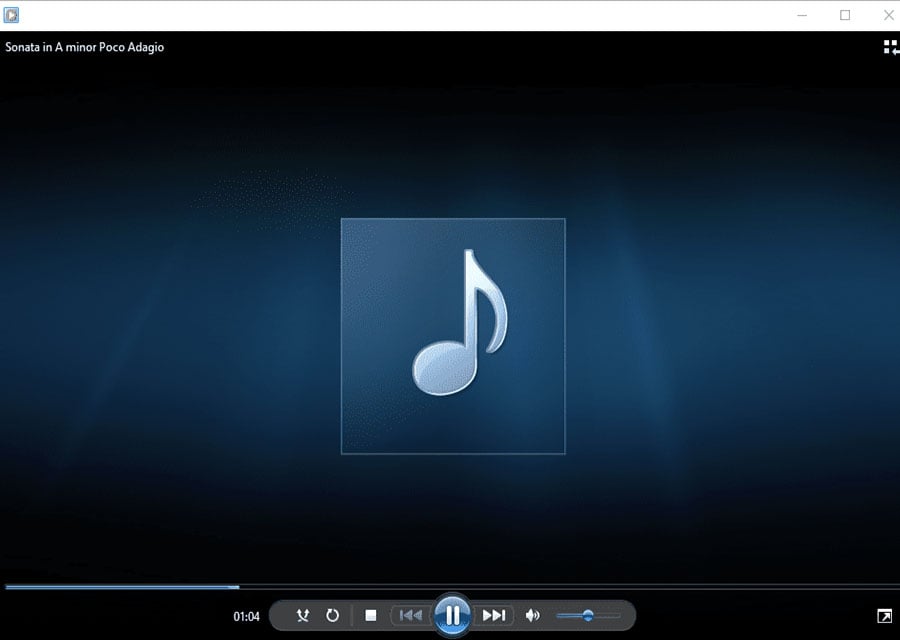Click the played portion of the seek bar
Image resolution: width=900 pixels, height=640 pixels.
pyautogui.click(x=120, y=587)
